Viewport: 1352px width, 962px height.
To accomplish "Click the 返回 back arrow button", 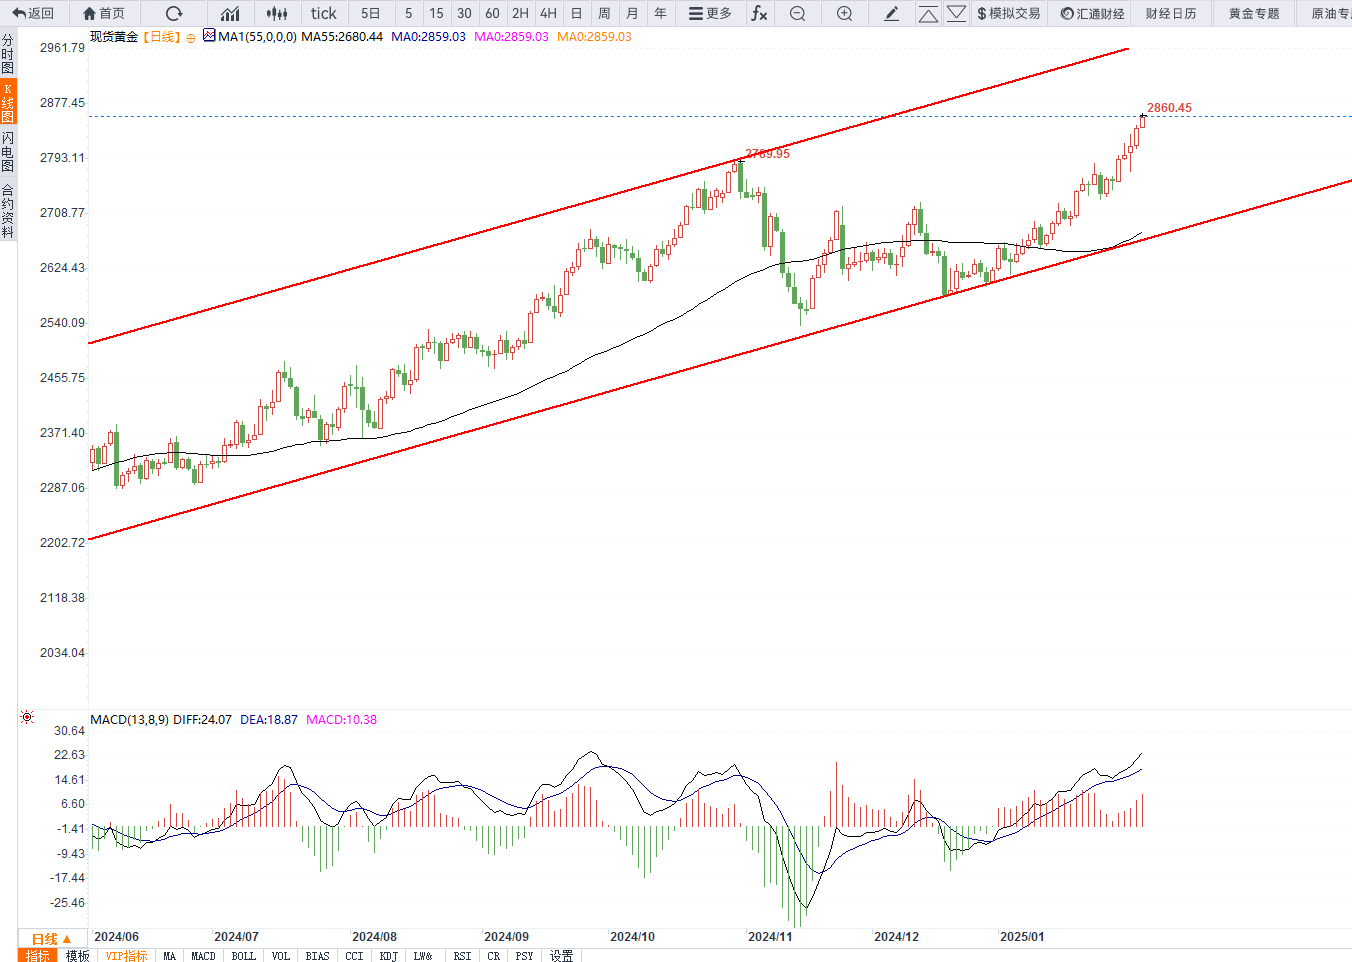I will (33, 13).
